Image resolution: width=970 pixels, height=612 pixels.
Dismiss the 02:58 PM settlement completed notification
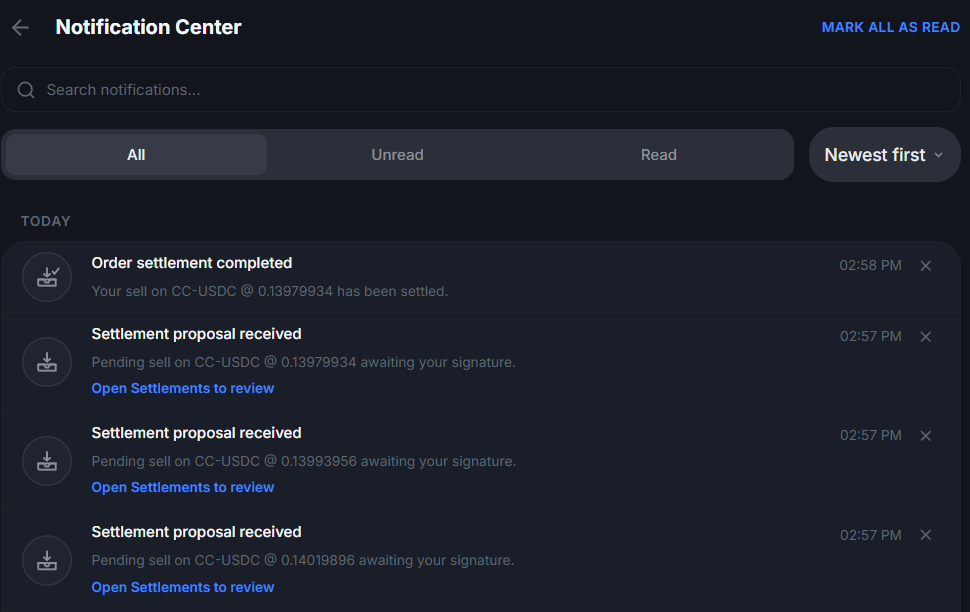[925, 265]
